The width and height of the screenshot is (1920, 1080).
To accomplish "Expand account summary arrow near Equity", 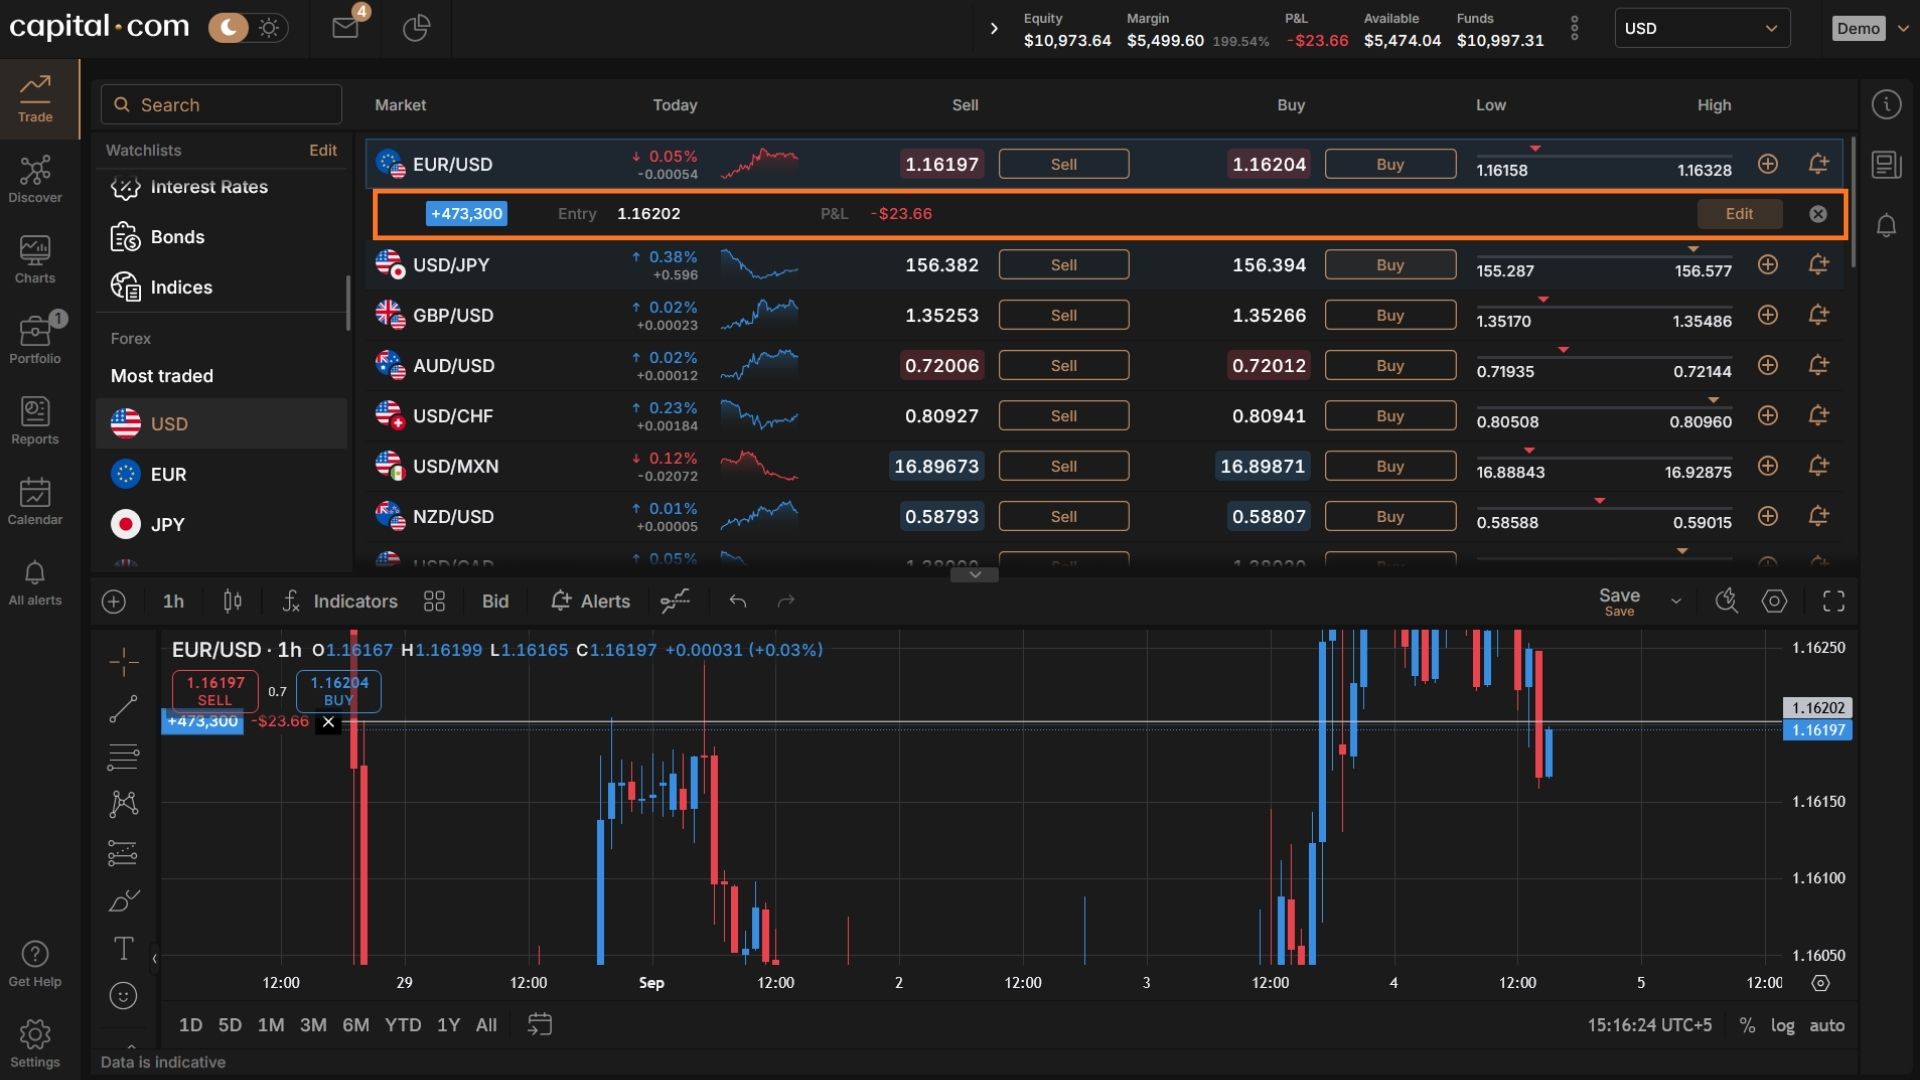I will (993, 28).
